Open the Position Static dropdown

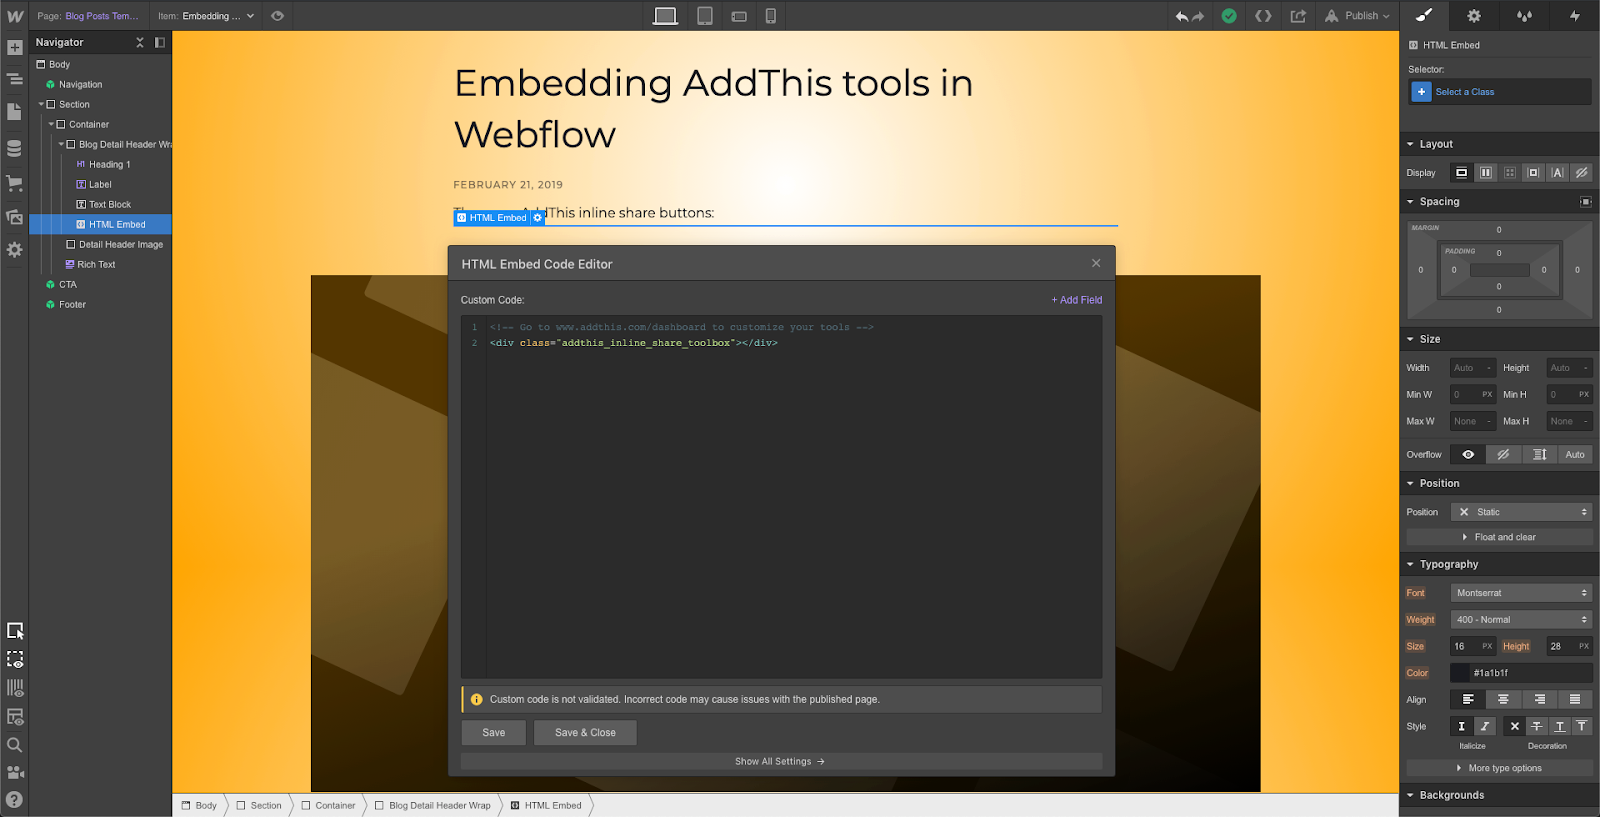pyautogui.click(x=1521, y=512)
